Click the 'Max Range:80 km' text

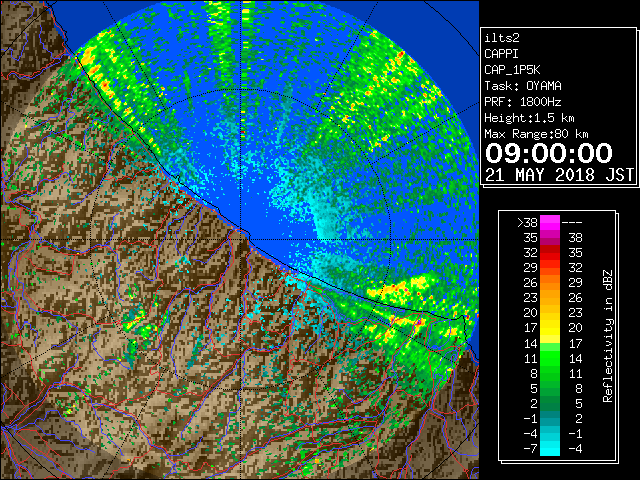[x=536, y=134]
